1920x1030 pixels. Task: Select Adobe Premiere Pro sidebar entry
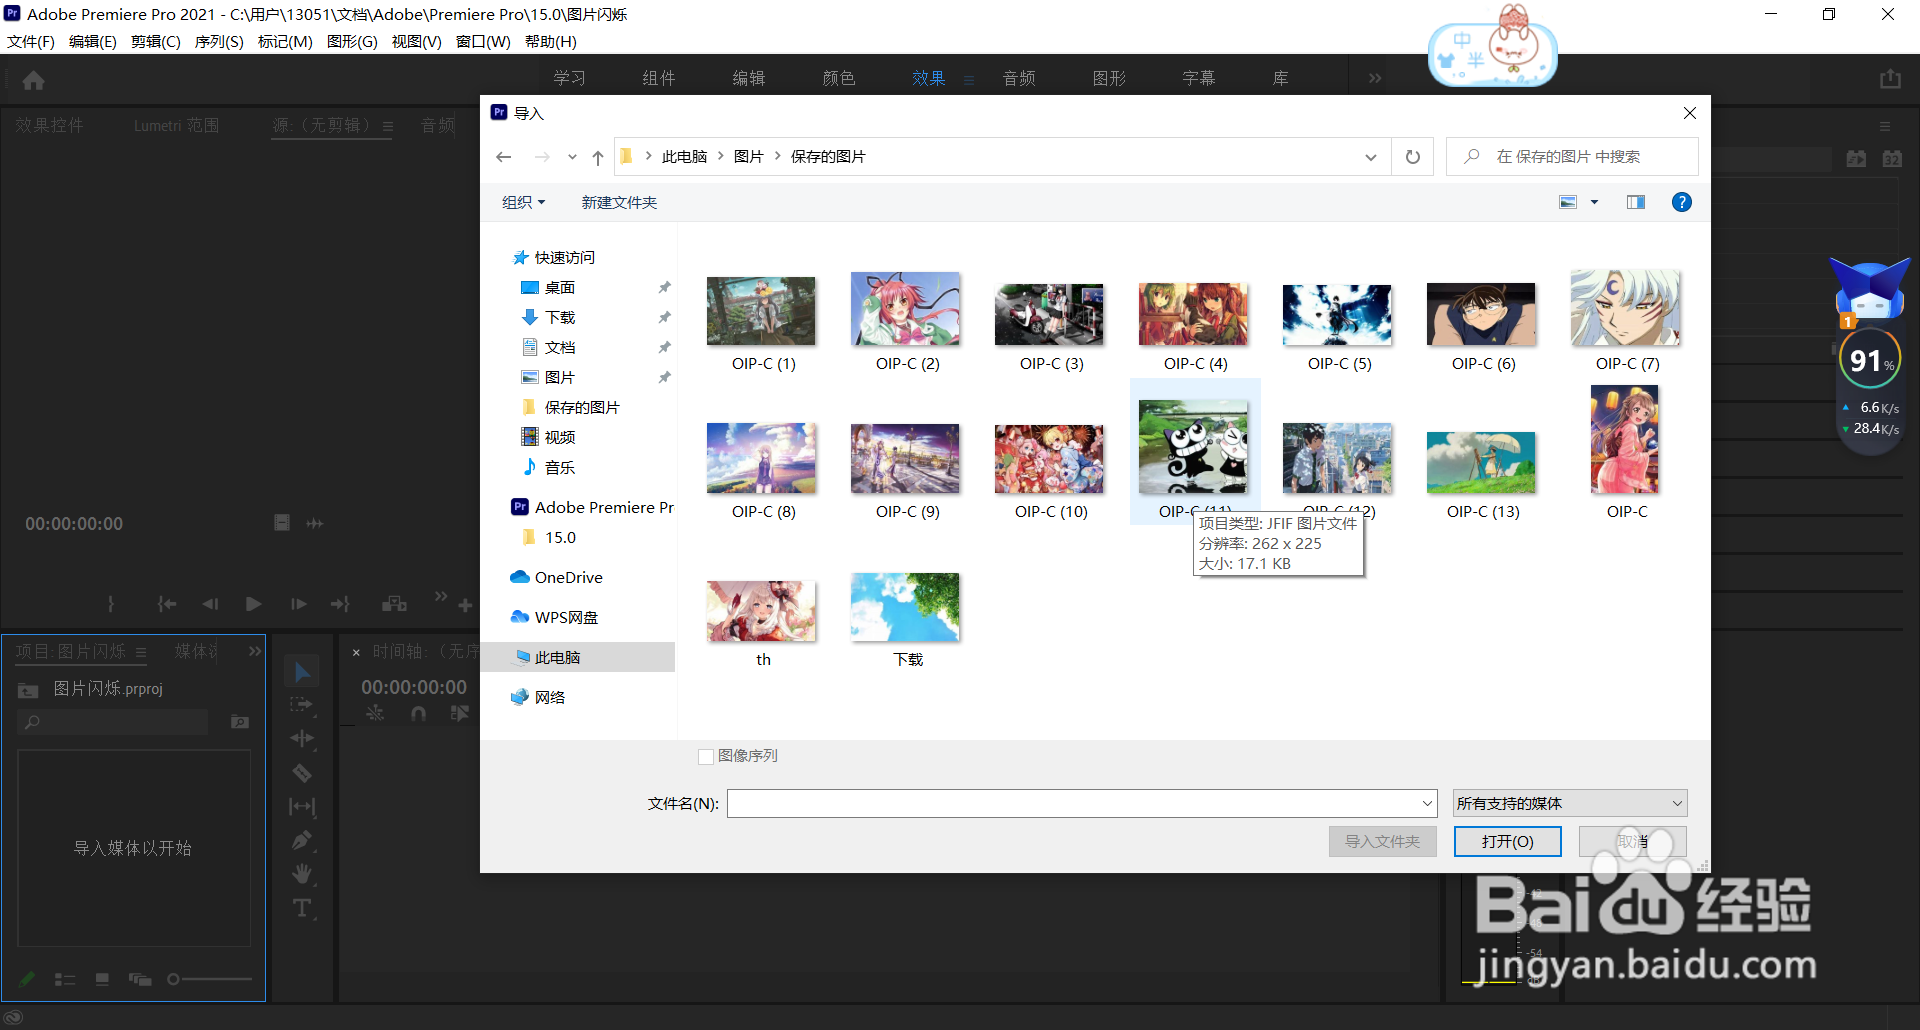point(592,507)
